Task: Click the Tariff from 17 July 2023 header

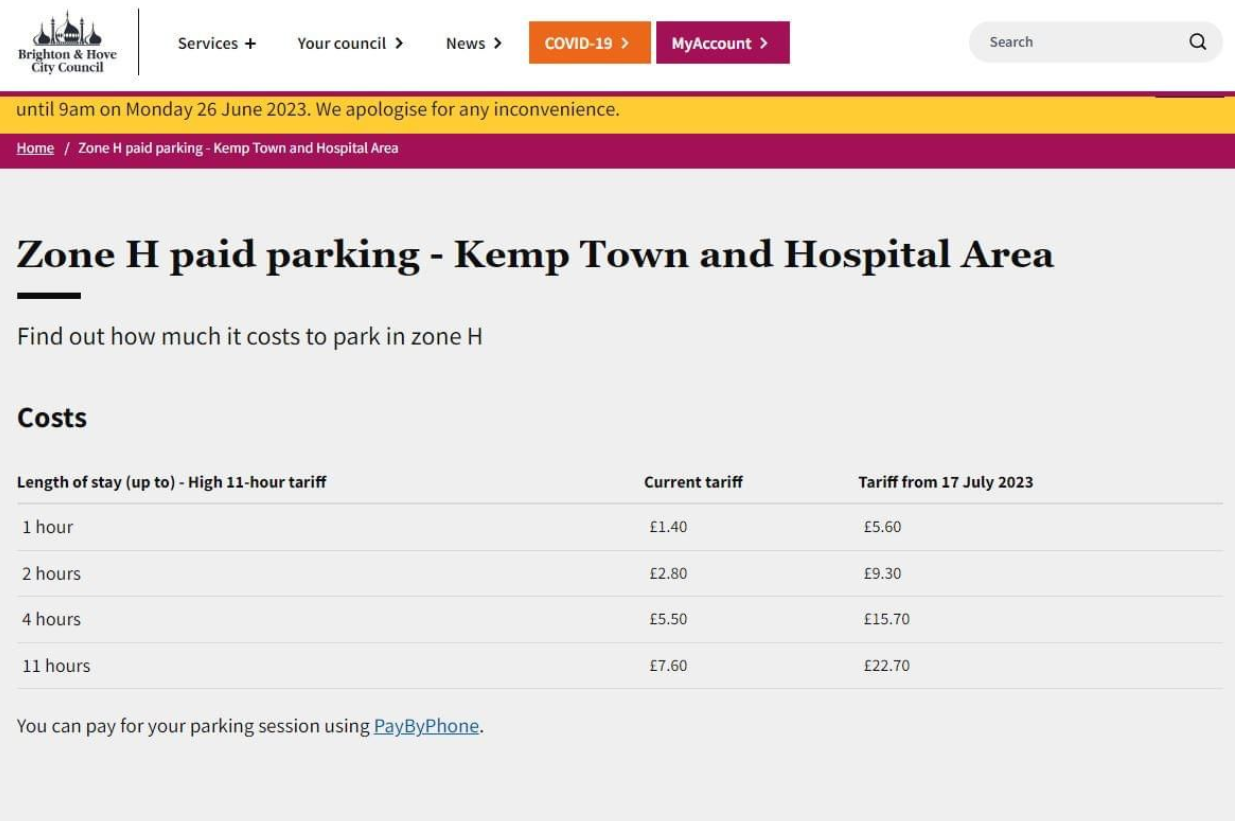Action: point(945,482)
